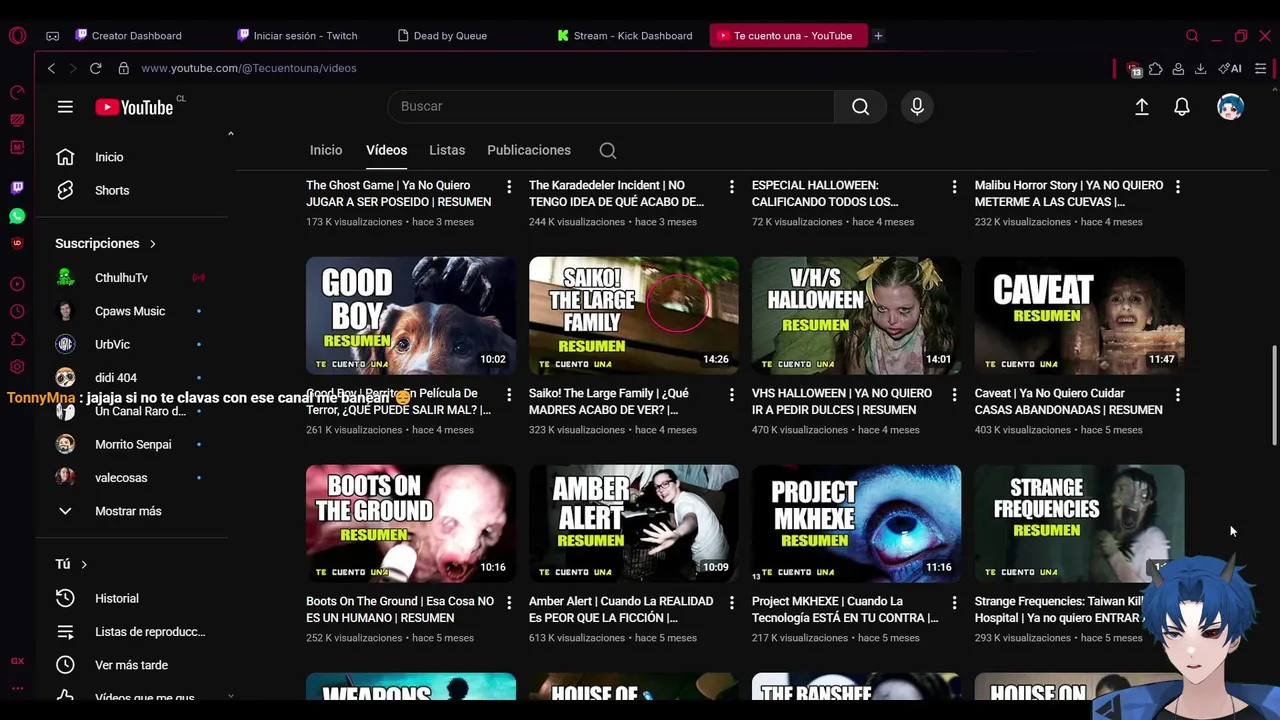The image size is (1280, 720).
Task: Expand the Tú section arrow
Action: pyautogui.click(x=84, y=565)
